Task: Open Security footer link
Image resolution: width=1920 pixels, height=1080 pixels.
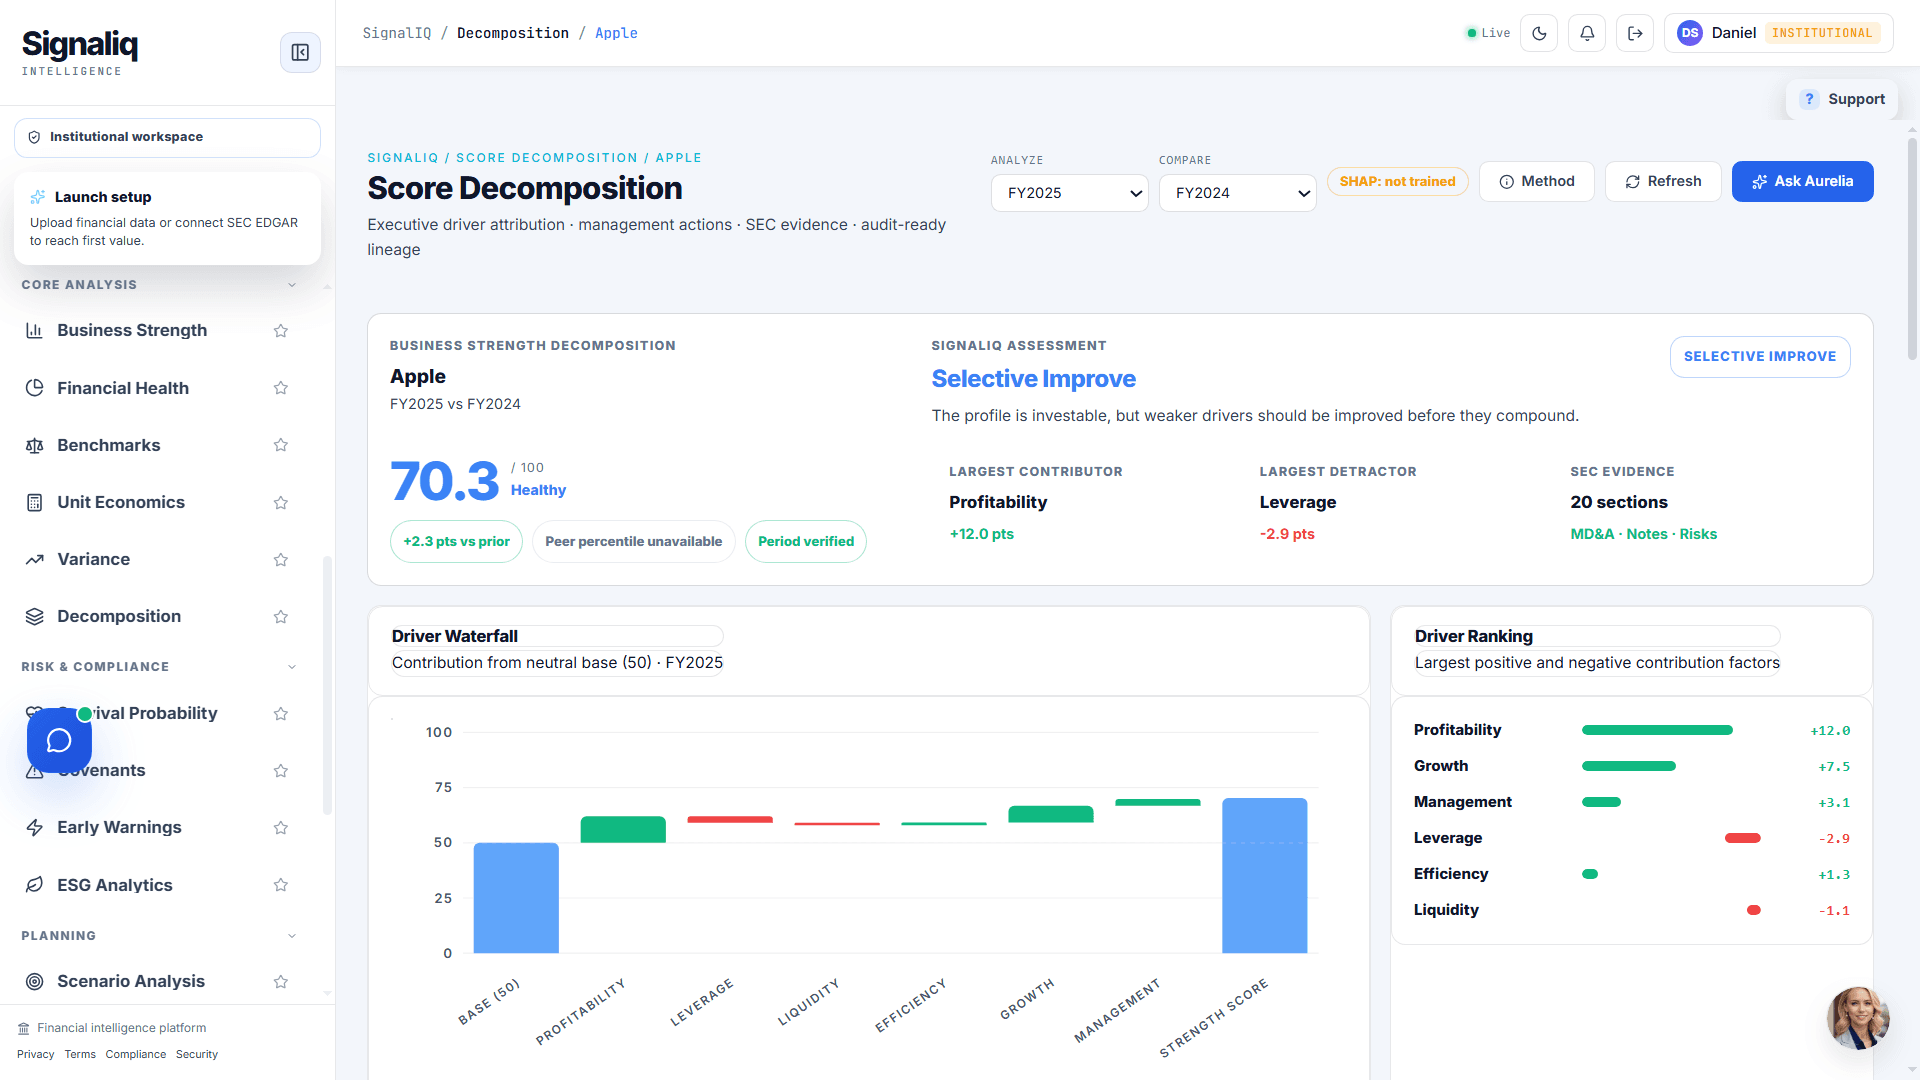Action: pyautogui.click(x=197, y=1054)
